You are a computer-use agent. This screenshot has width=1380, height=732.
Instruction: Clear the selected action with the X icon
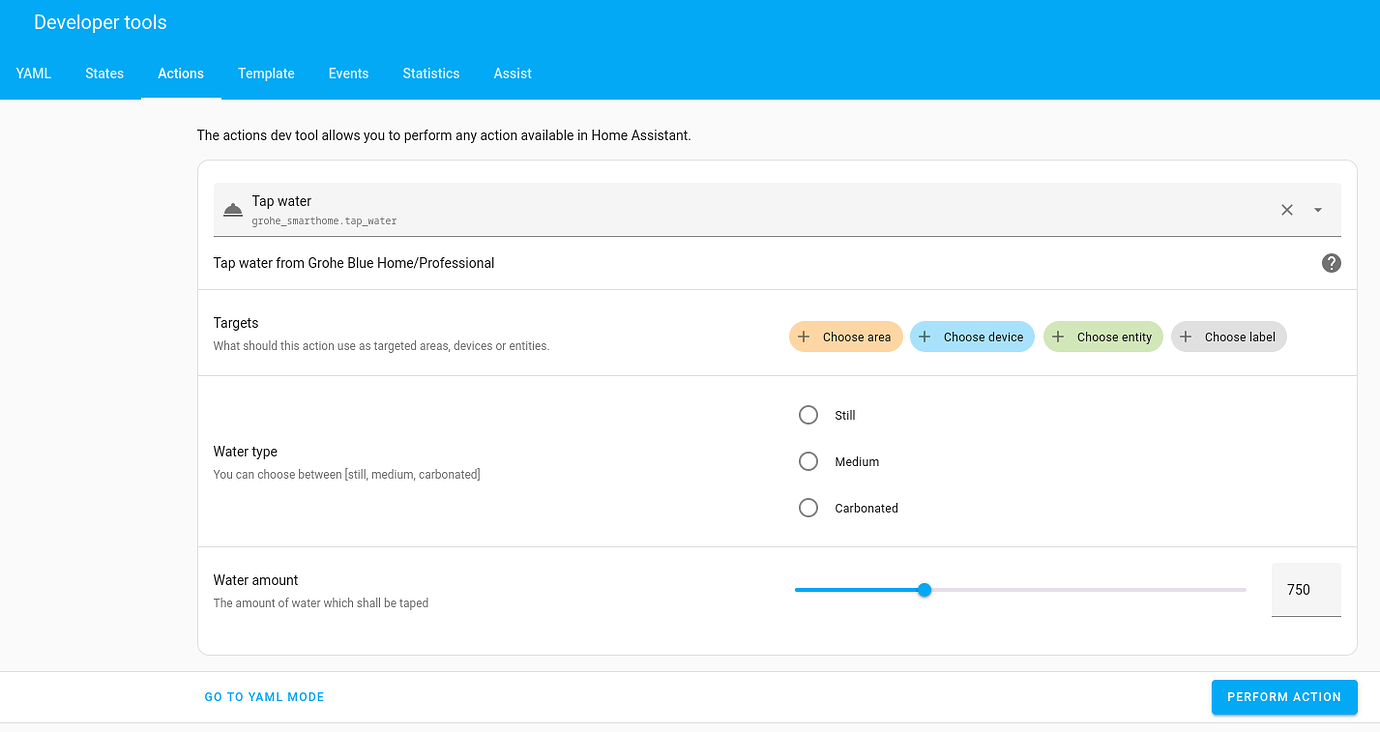tap(1287, 210)
